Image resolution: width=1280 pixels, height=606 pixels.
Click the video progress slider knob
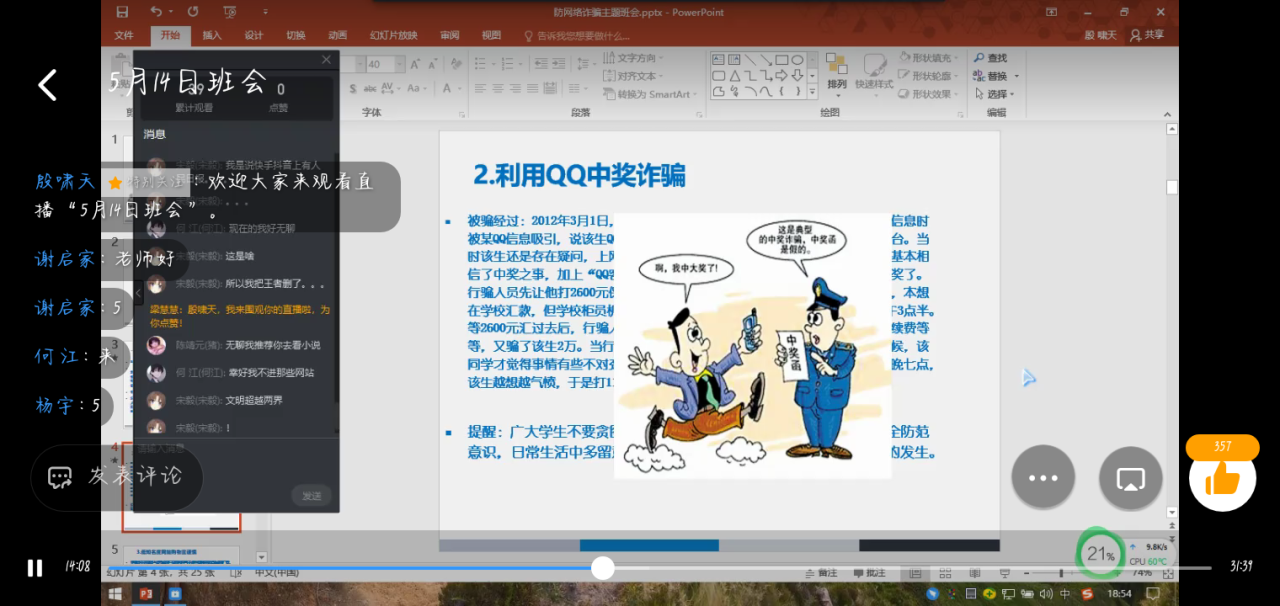point(602,567)
